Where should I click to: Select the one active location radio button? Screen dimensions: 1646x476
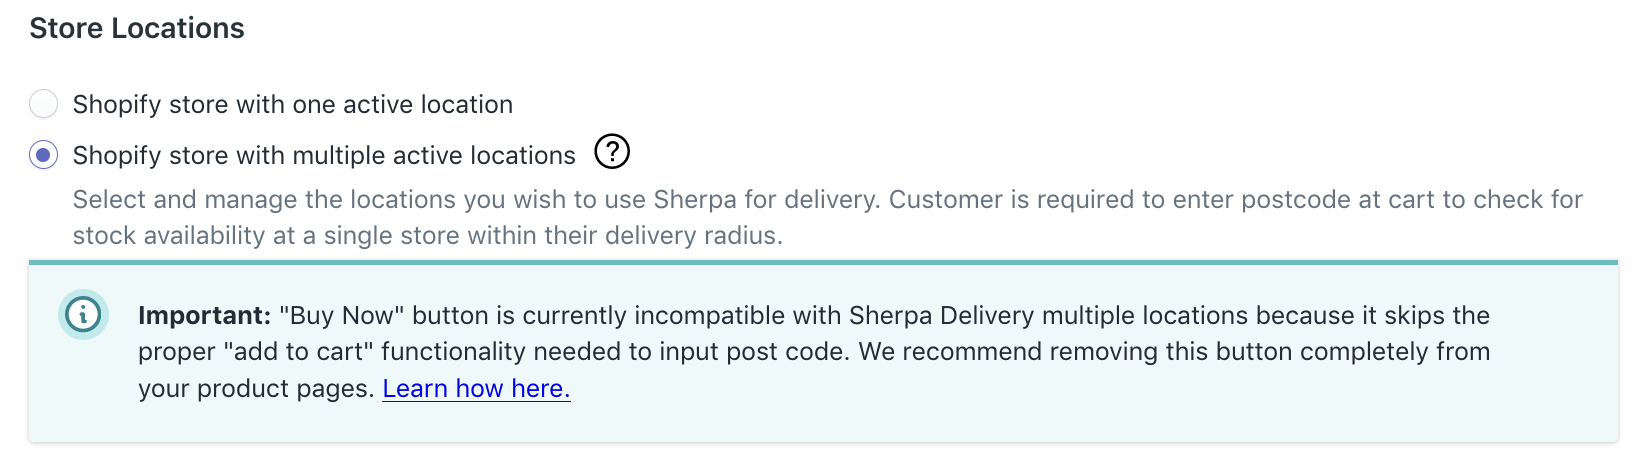click(44, 104)
